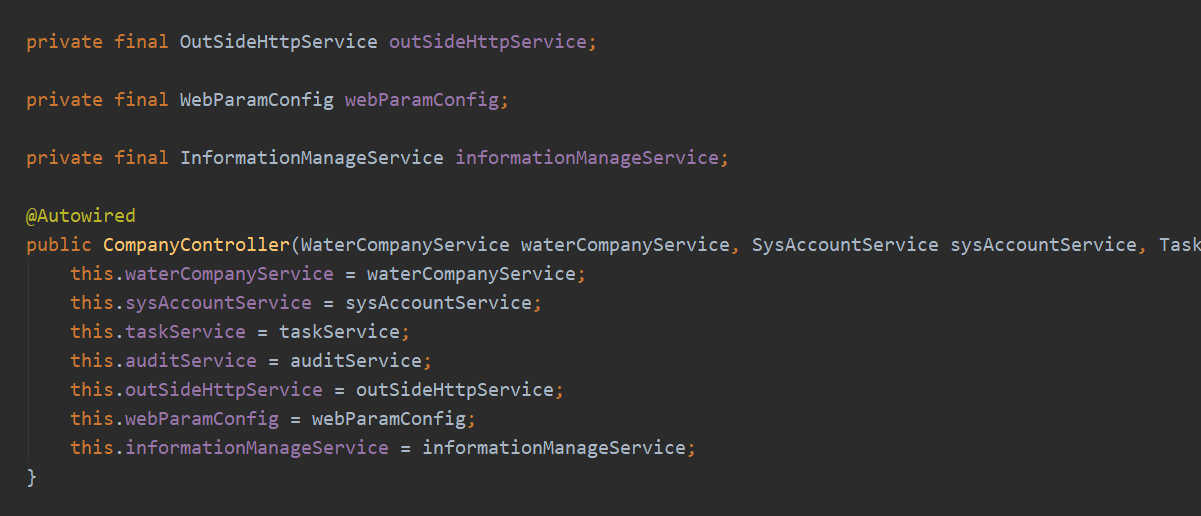Click the CompanyController constructor name

(195, 245)
